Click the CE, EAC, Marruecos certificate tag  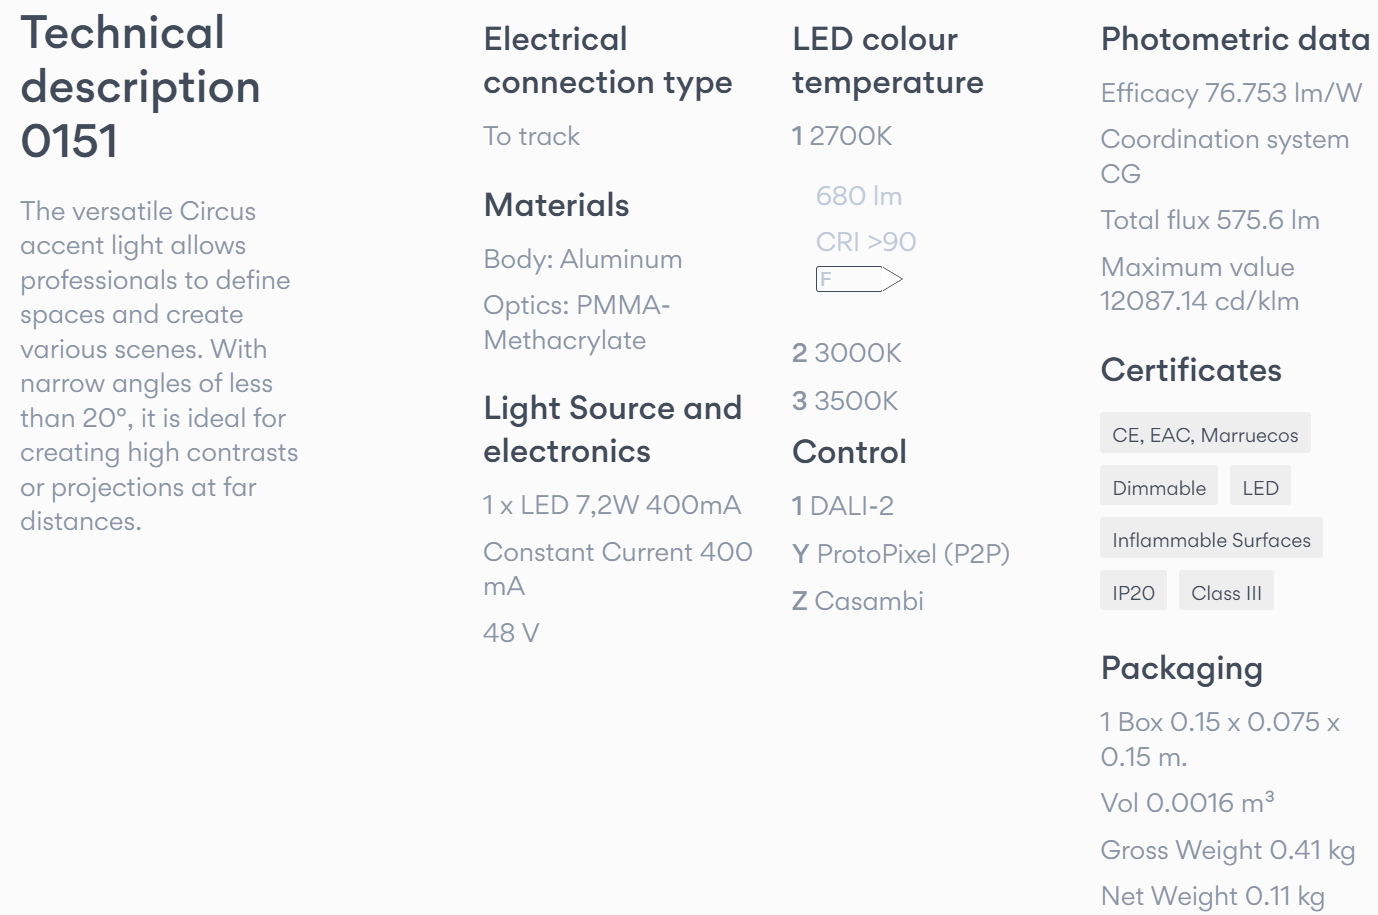1205,435
